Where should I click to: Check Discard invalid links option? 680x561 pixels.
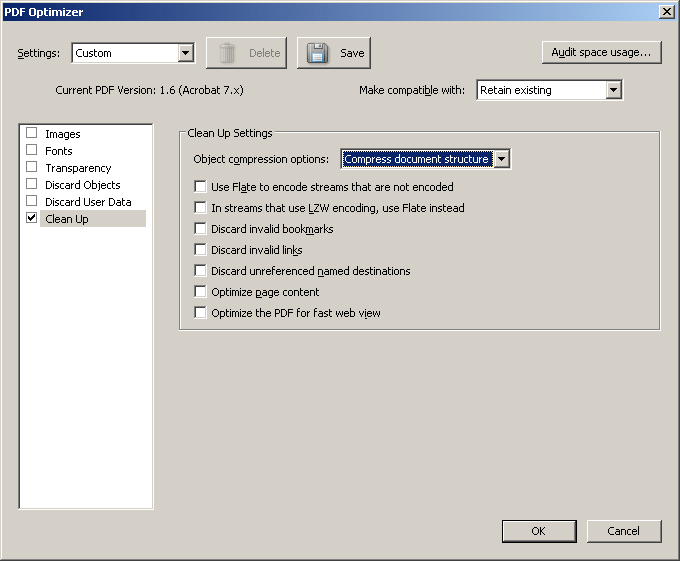tap(200, 250)
